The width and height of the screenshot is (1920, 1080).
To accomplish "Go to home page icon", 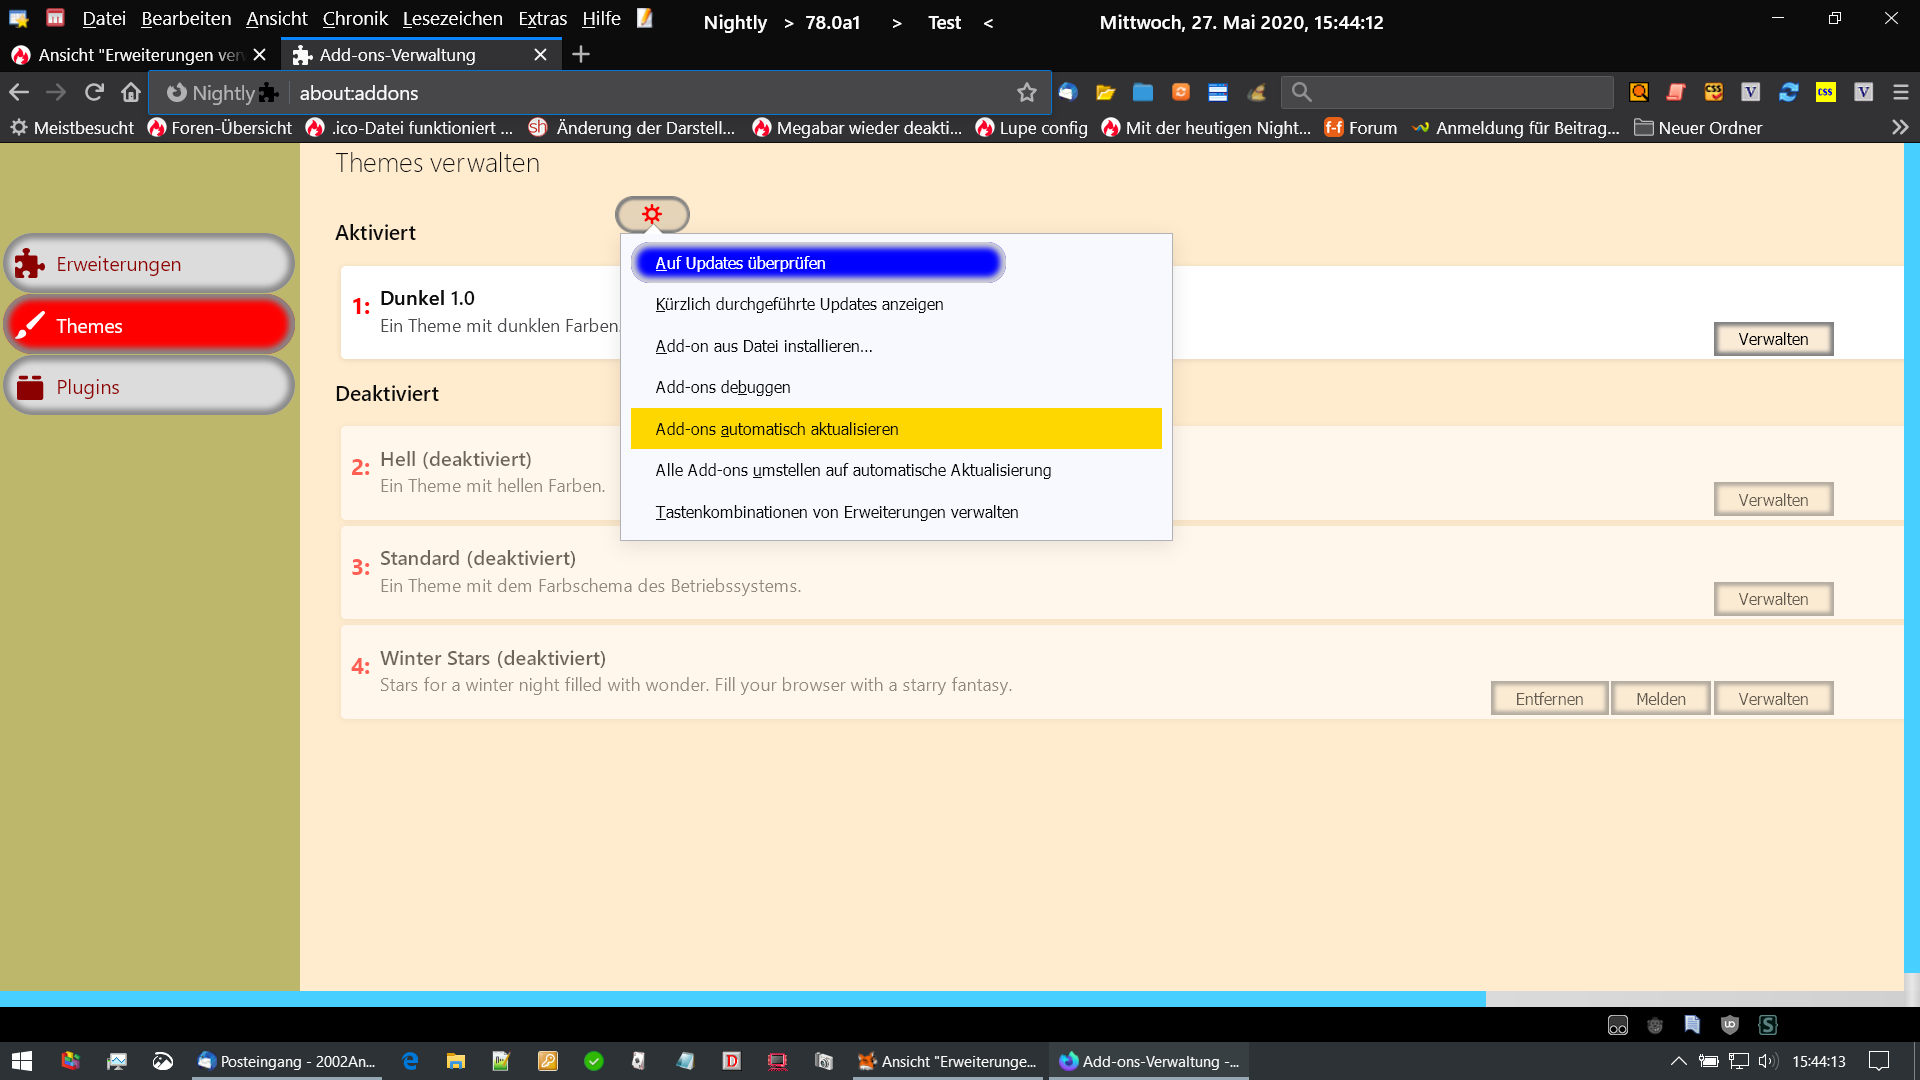I will tap(131, 93).
